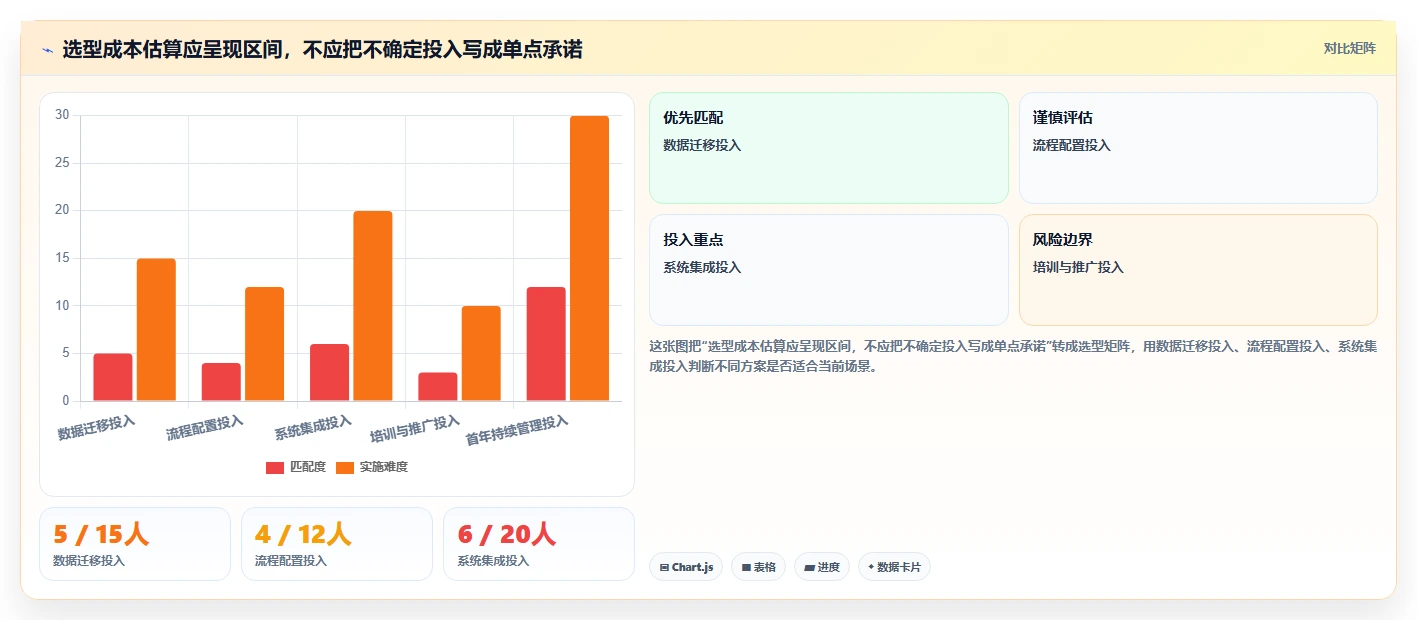Open the 4 / 12人 data card
This screenshot has width=1417, height=620.
click(337, 544)
